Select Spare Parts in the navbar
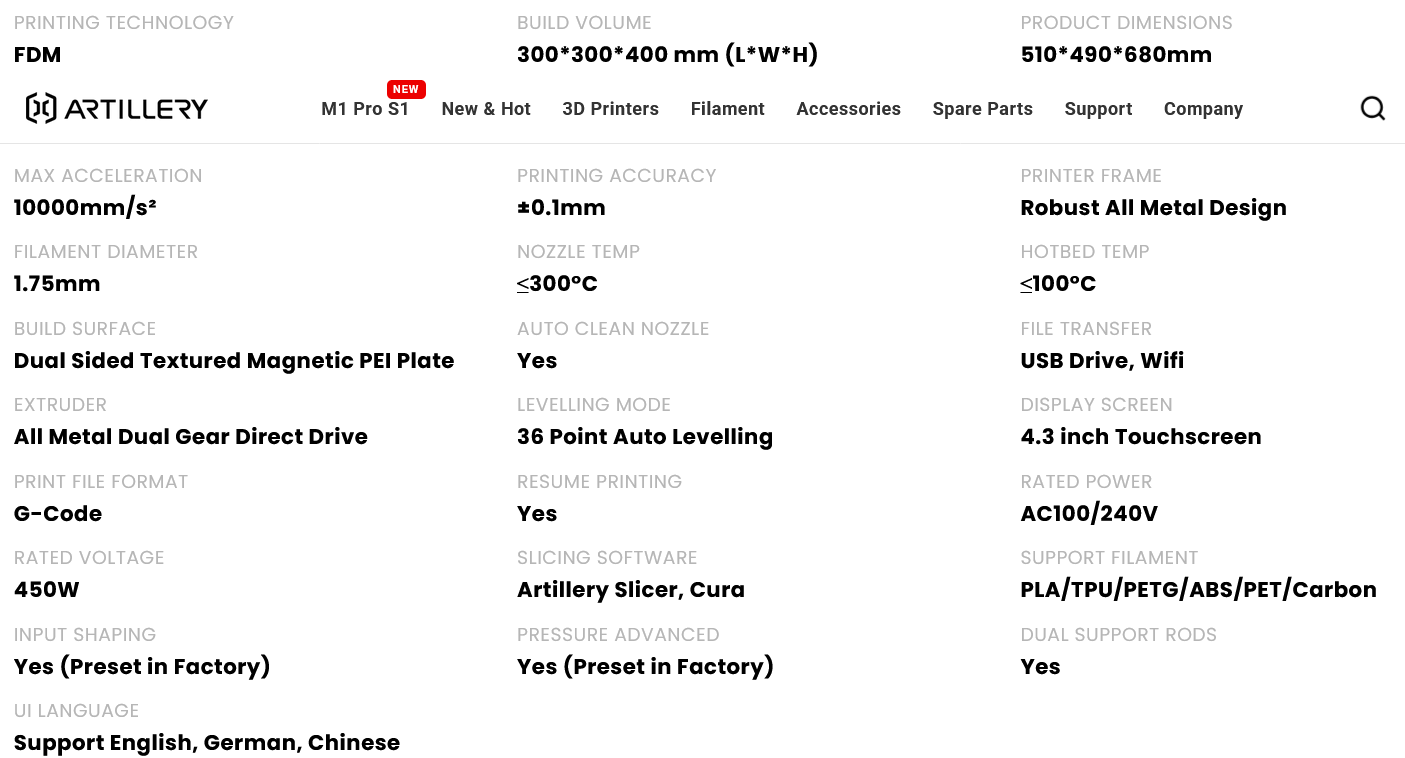 click(982, 109)
